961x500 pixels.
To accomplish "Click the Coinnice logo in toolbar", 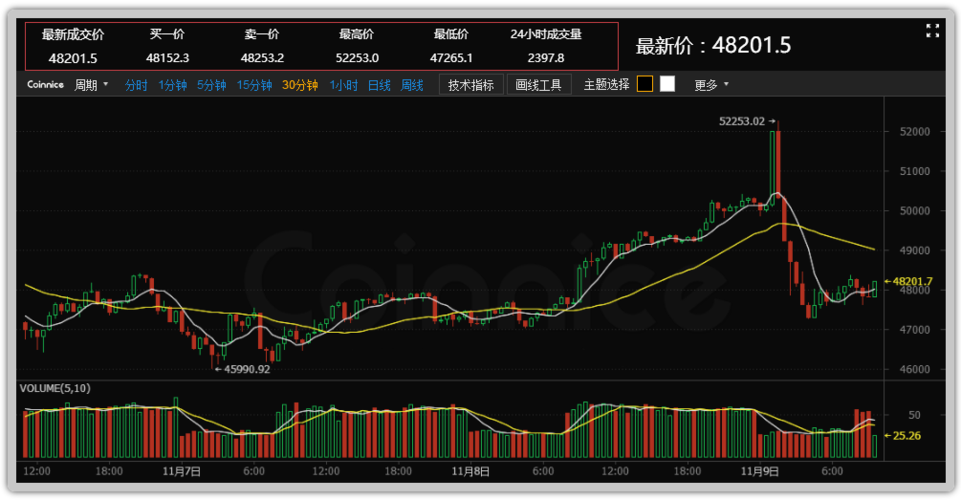I will click(44, 85).
